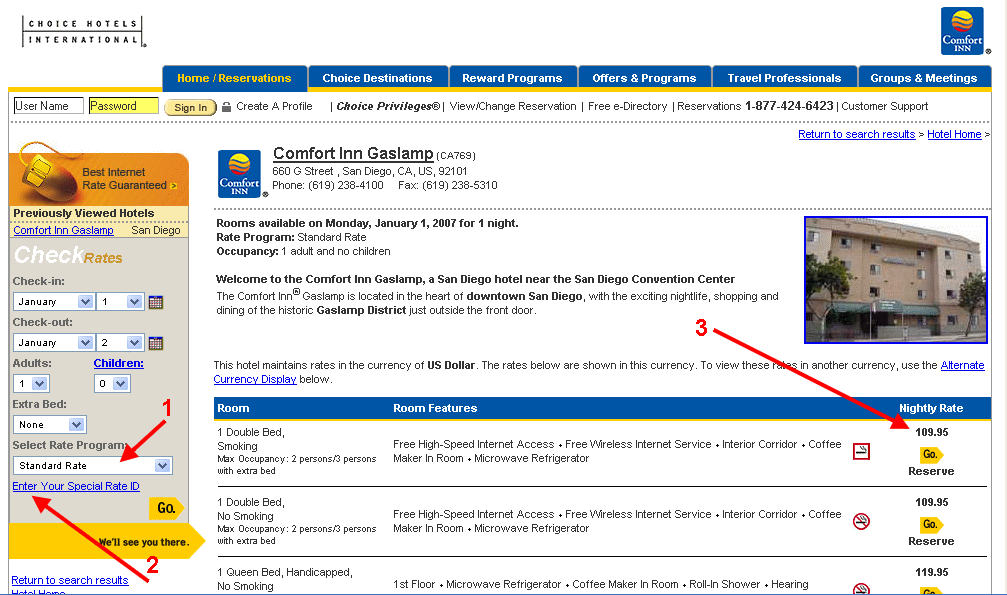Screen dimensions: 1007x595
Task: Click Reserve for No Smoking Double Bed room
Action: coord(931,541)
